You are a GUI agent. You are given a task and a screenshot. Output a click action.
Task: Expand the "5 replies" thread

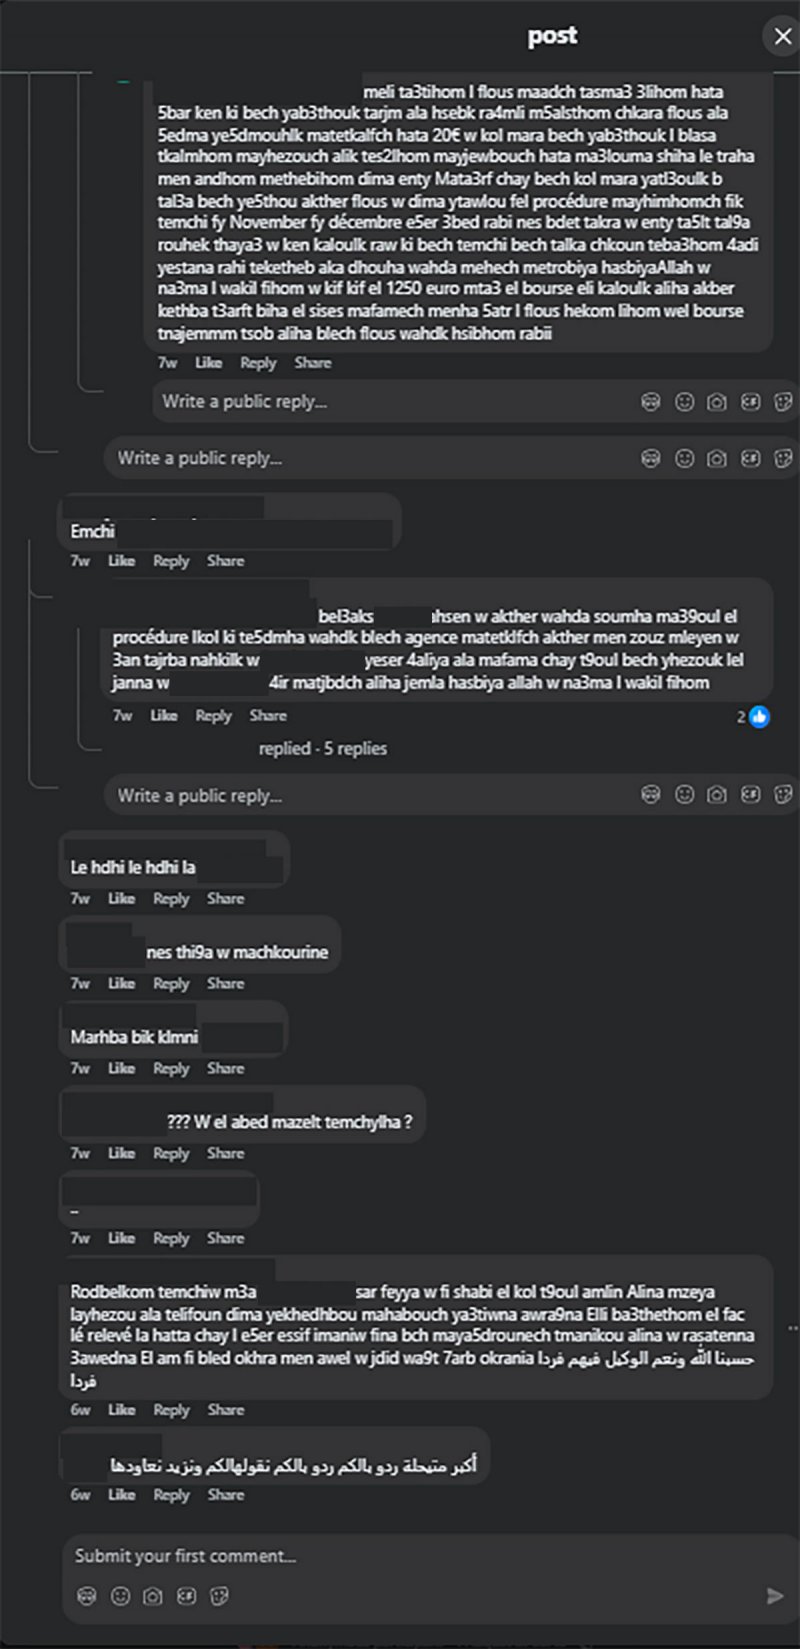click(322, 748)
